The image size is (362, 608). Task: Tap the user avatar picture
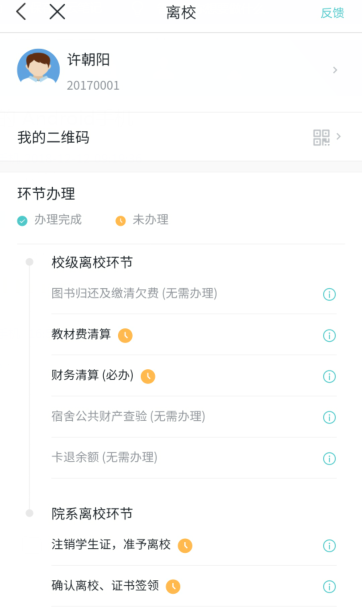tap(38, 66)
